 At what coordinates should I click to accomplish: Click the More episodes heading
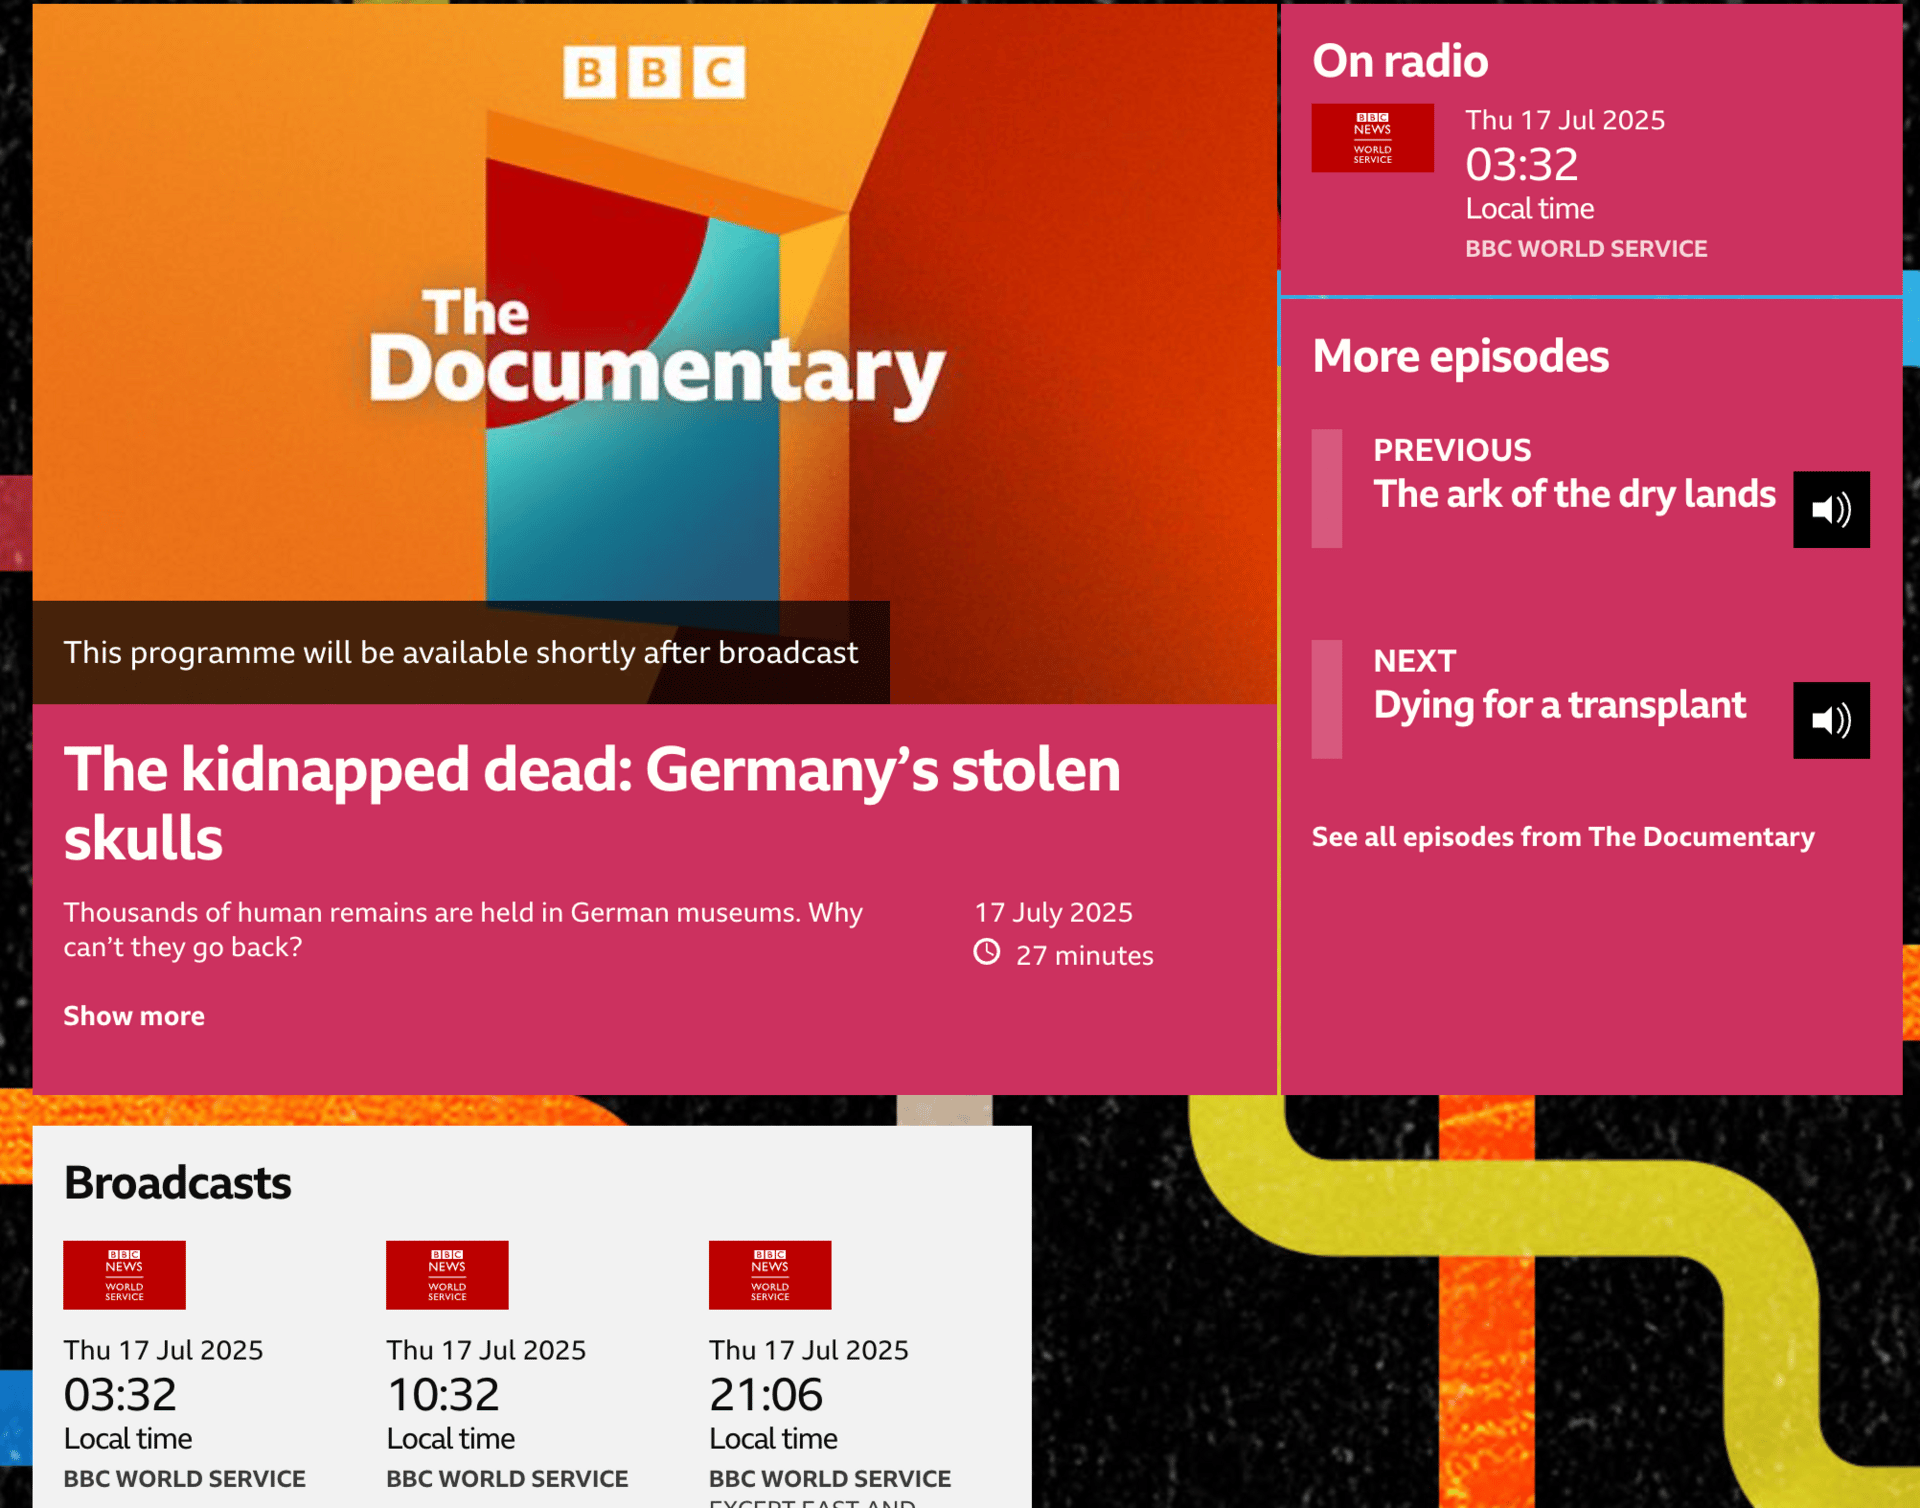pyautogui.click(x=1460, y=356)
